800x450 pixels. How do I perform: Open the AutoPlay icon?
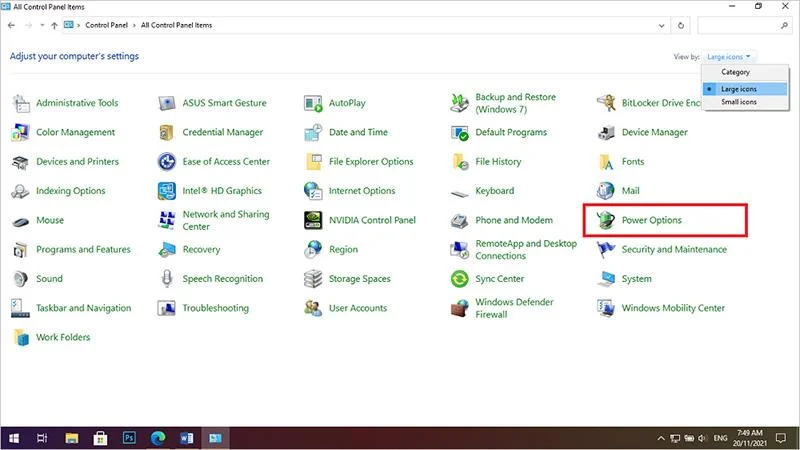point(313,104)
